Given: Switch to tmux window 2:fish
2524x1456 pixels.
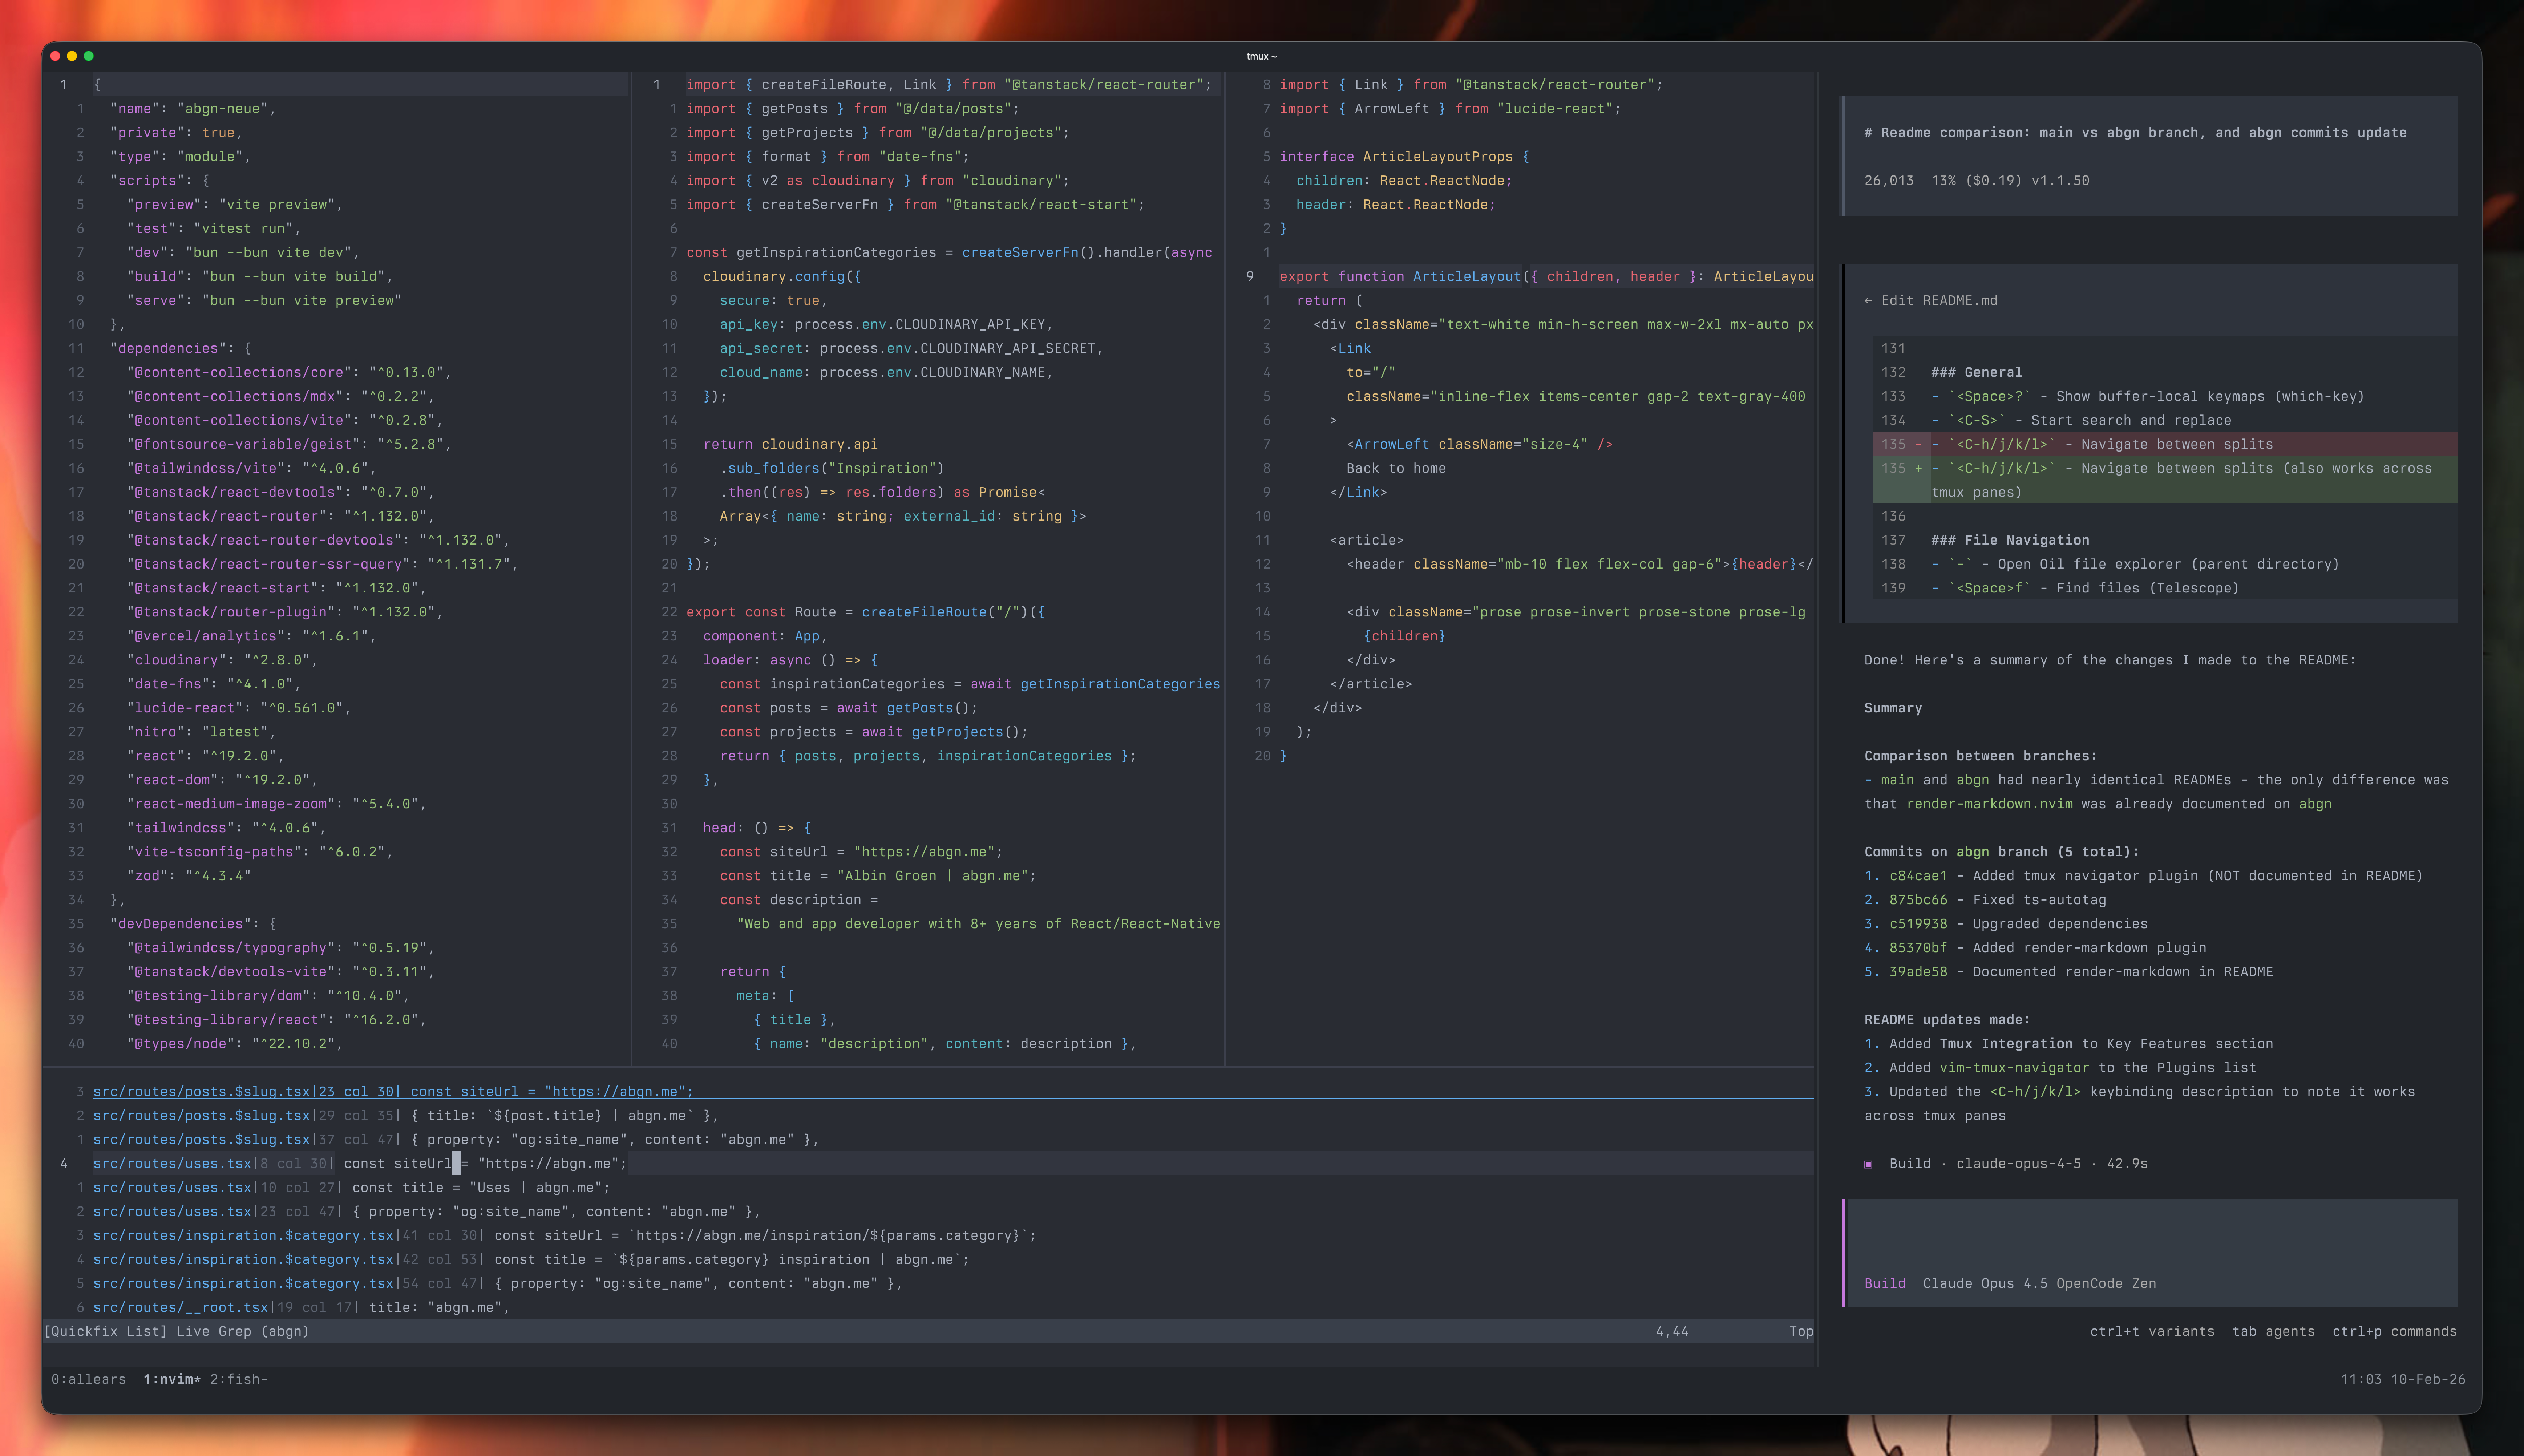Looking at the screenshot, I should pos(238,1379).
